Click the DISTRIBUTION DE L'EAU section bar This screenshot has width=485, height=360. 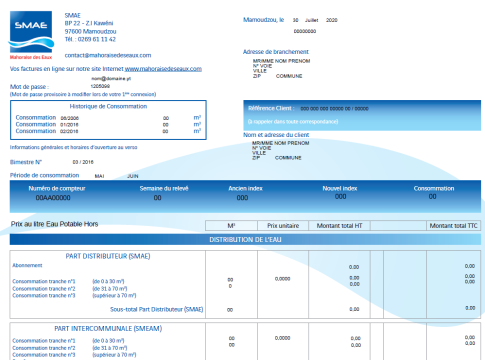click(x=245, y=240)
